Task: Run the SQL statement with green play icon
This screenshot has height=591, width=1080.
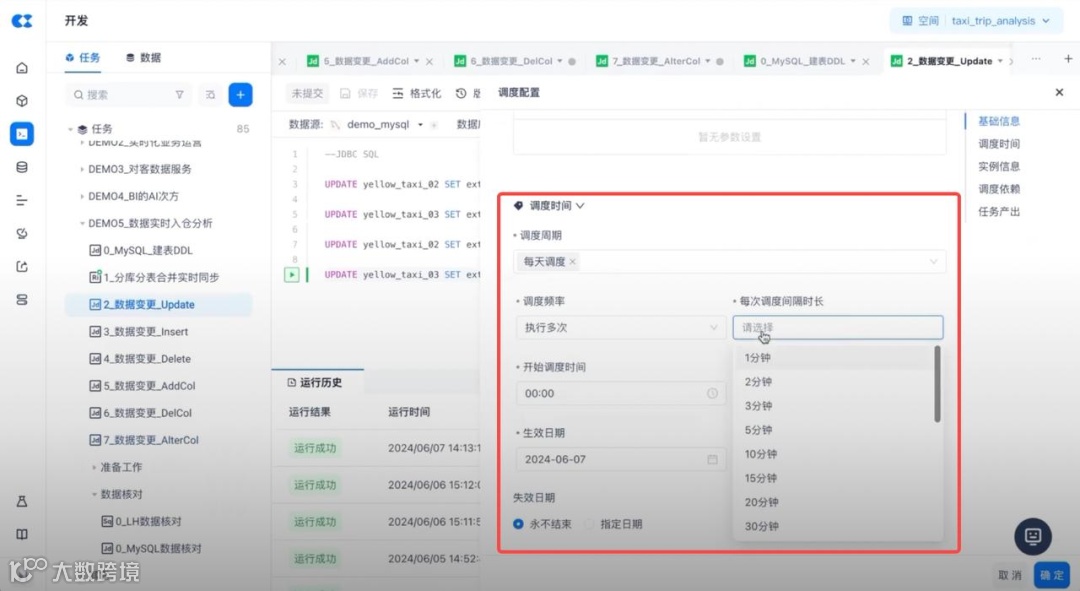Action: pos(291,274)
